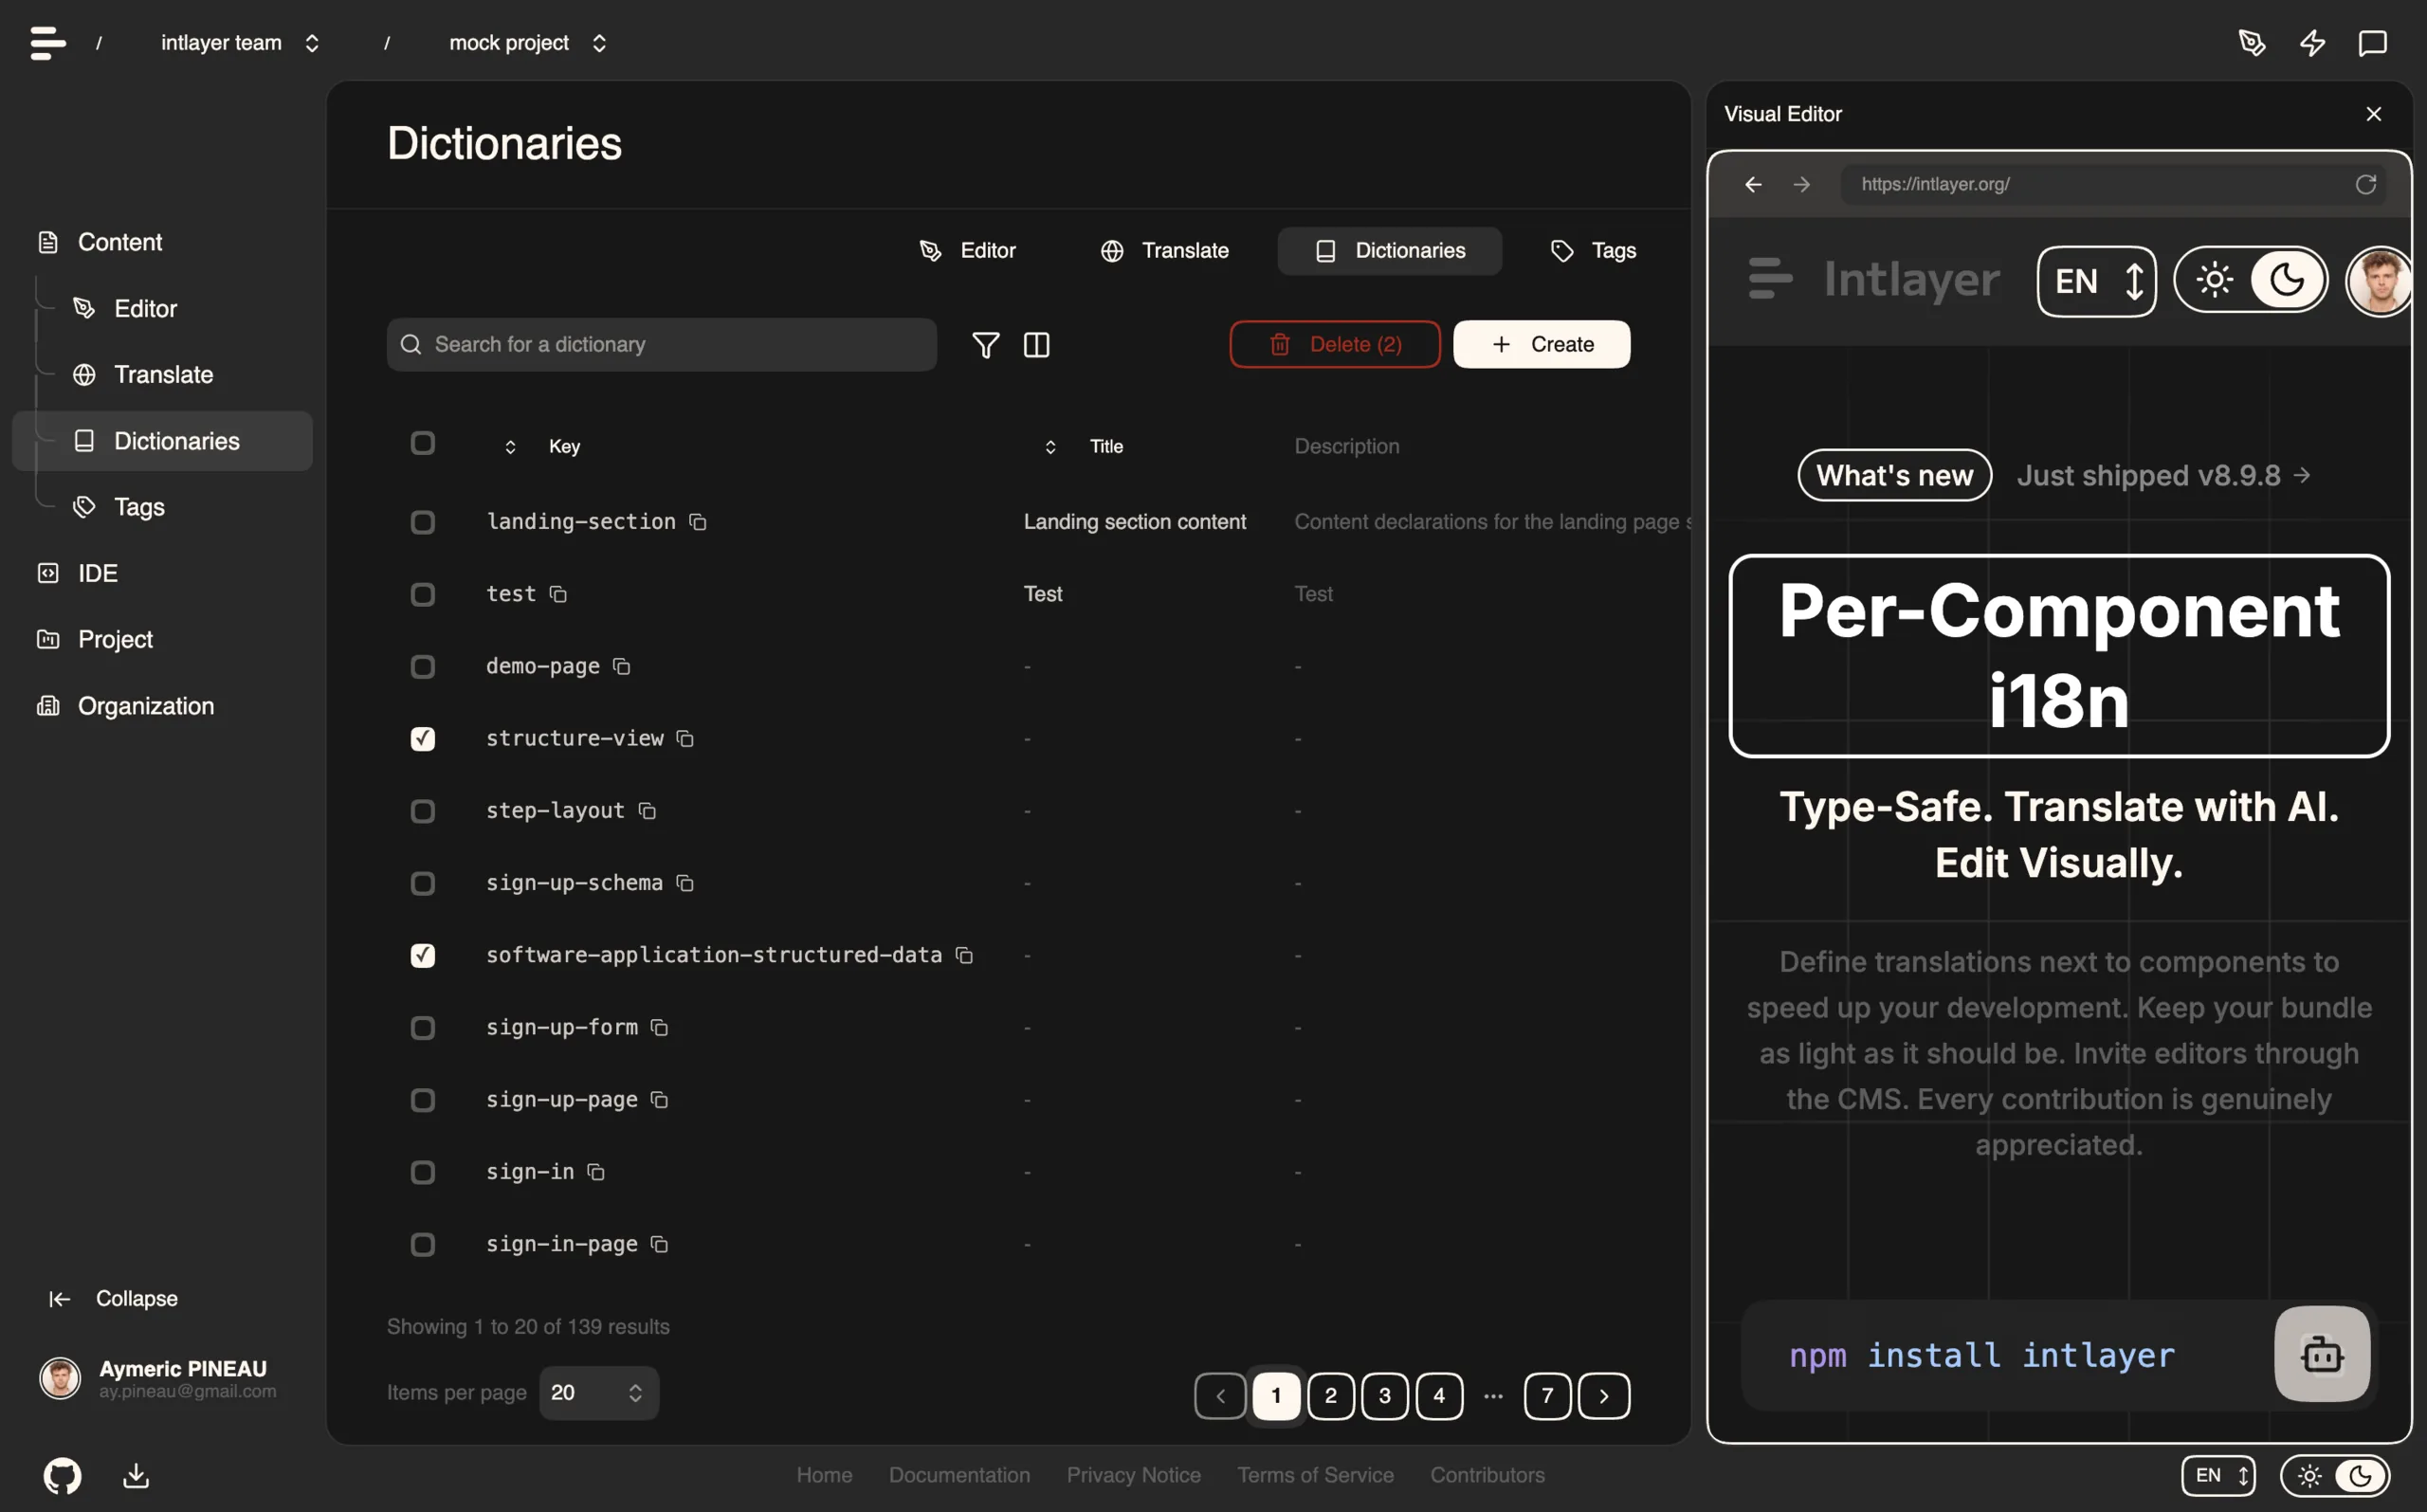The image size is (2427, 1512).
Task: Collapse the sidebar
Action: pyautogui.click(x=113, y=1298)
